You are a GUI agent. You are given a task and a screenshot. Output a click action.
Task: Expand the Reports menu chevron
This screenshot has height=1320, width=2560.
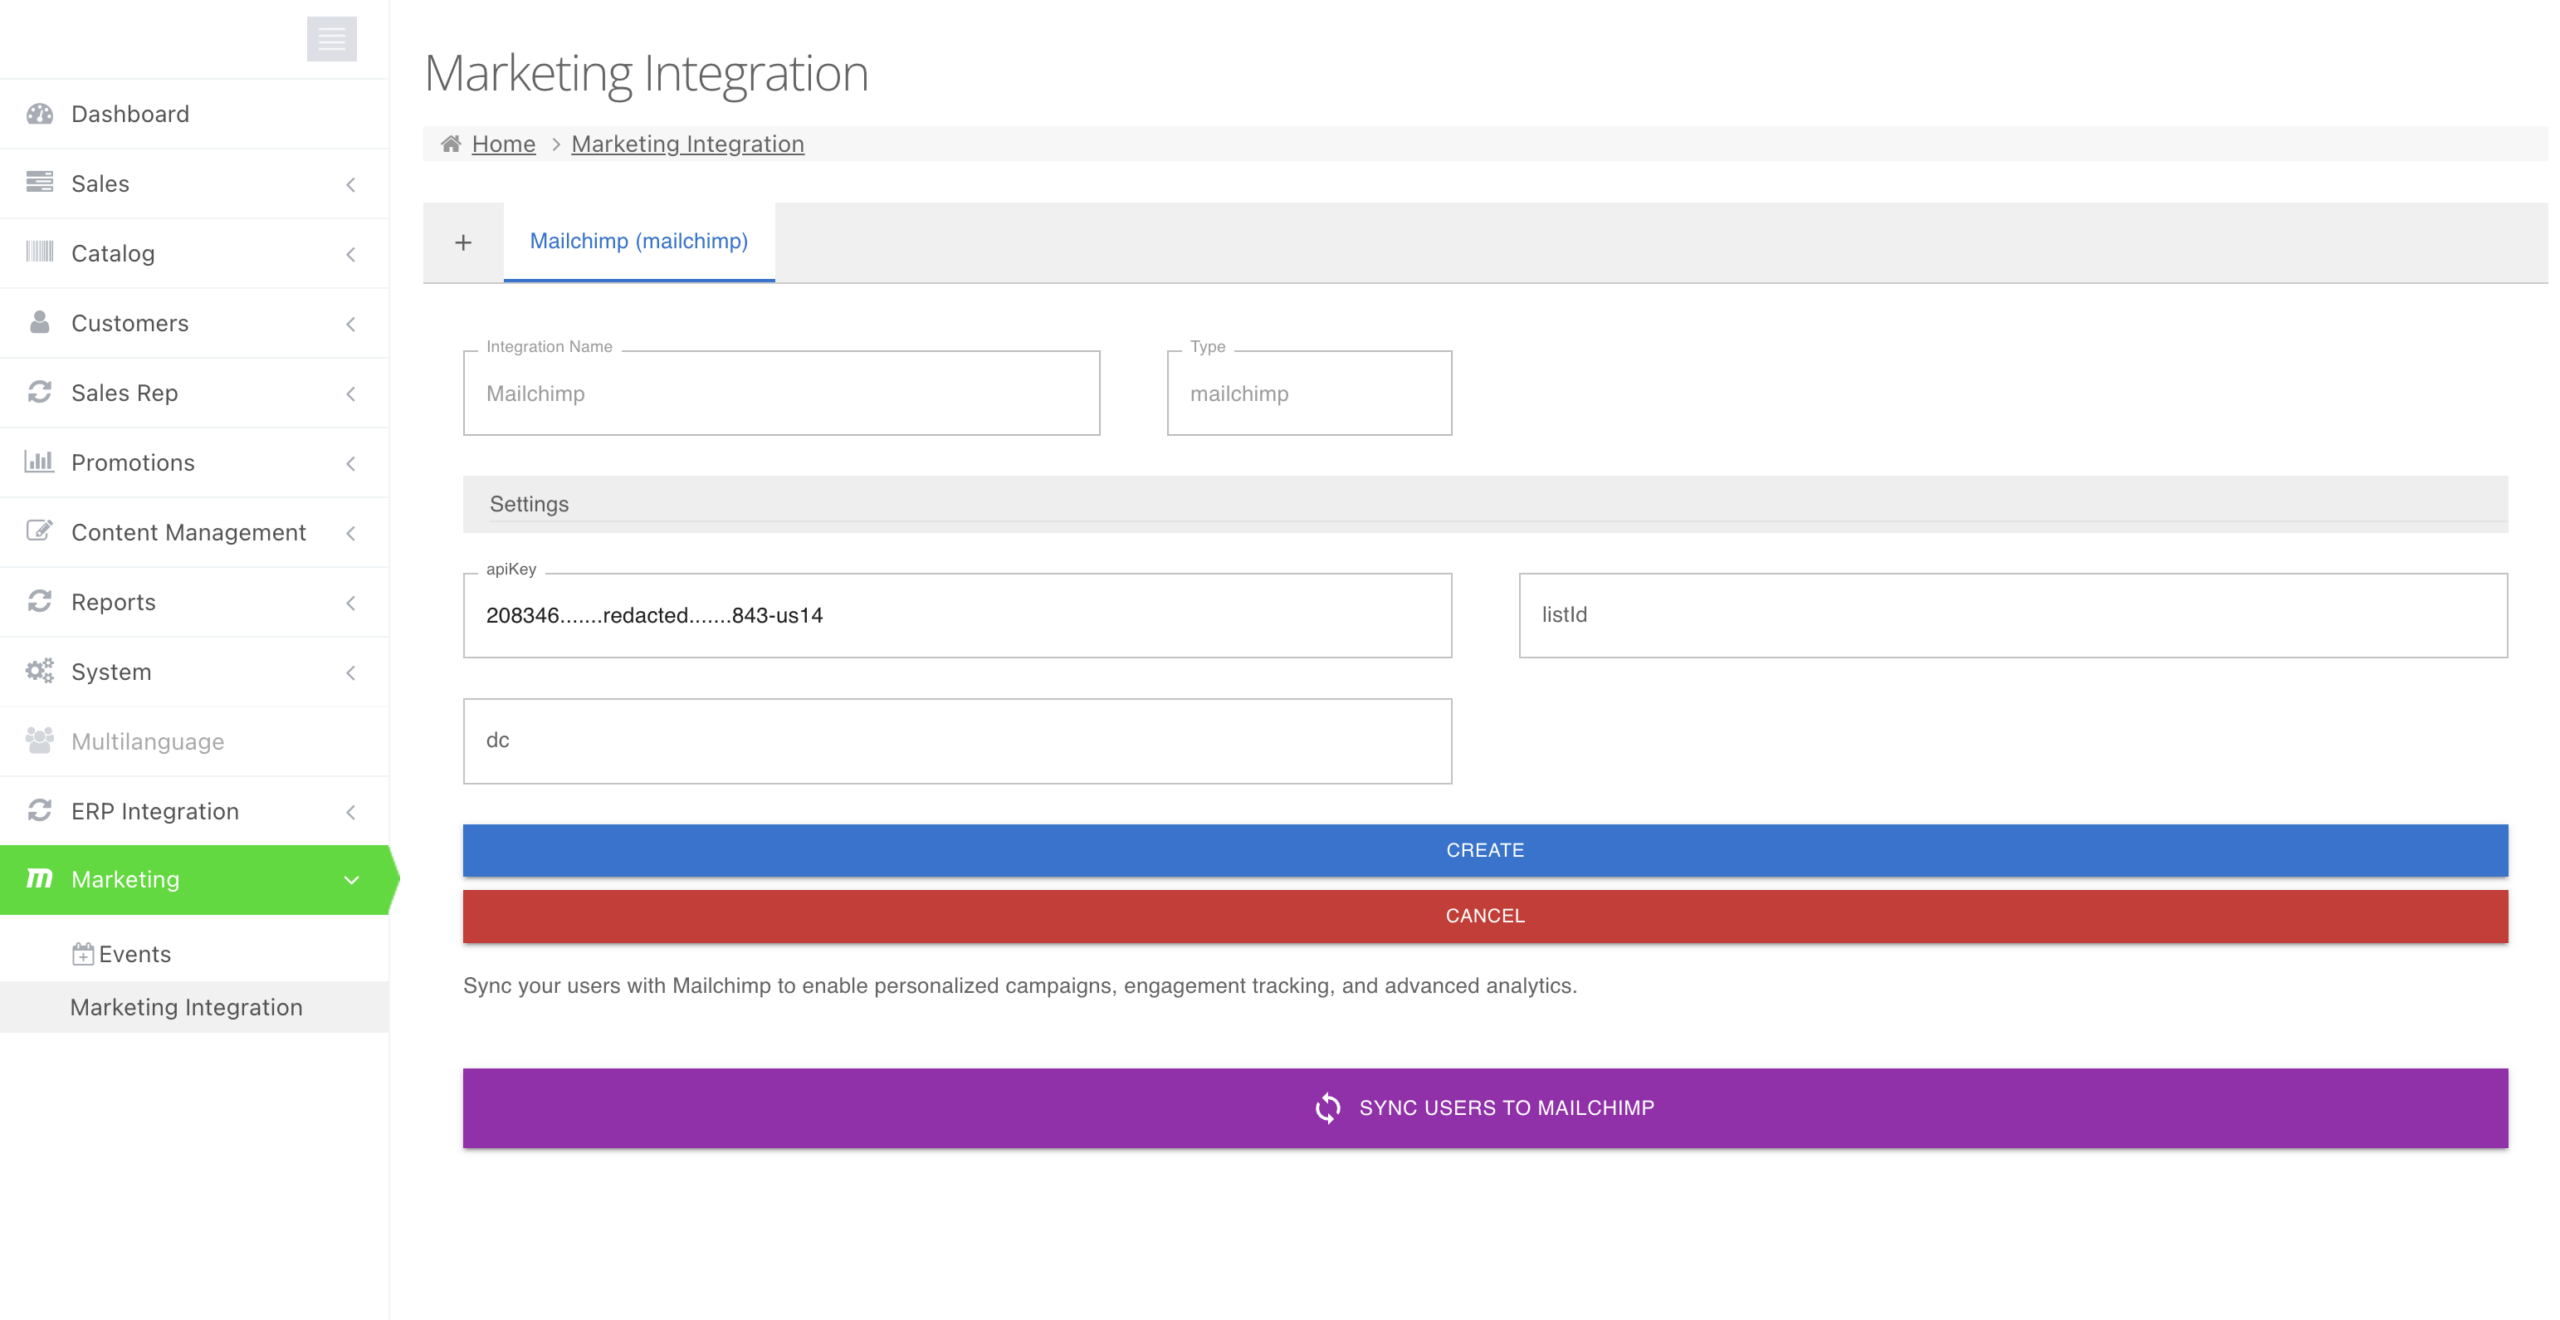pos(351,603)
